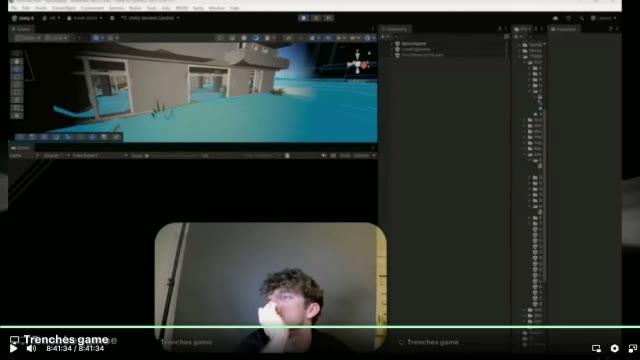Start playback with the video player play button
Screen dimensions: 640x360
[13, 348]
